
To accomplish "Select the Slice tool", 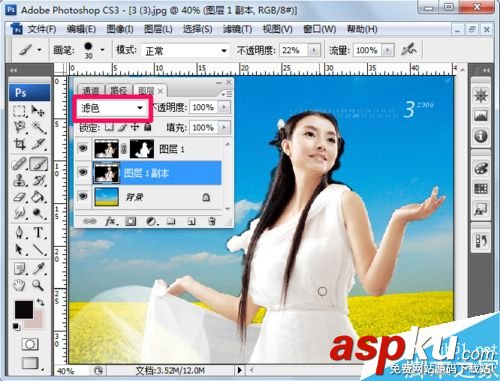I will [x=38, y=144].
